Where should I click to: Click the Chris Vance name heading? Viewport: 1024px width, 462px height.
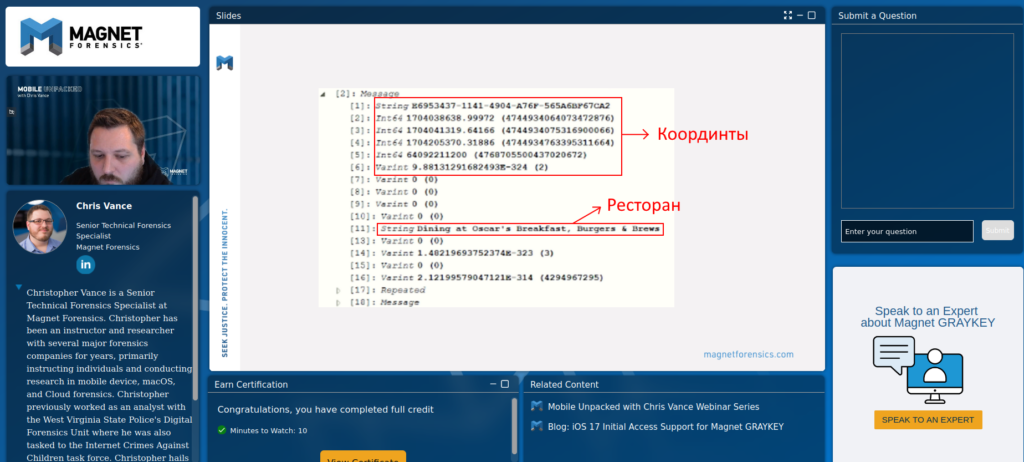(104, 206)
